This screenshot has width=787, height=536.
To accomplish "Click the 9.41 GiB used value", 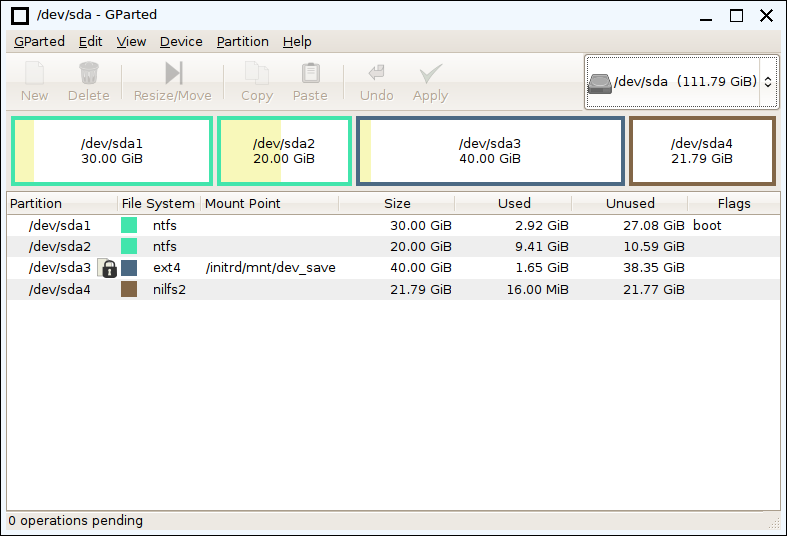I will point(542,247).
